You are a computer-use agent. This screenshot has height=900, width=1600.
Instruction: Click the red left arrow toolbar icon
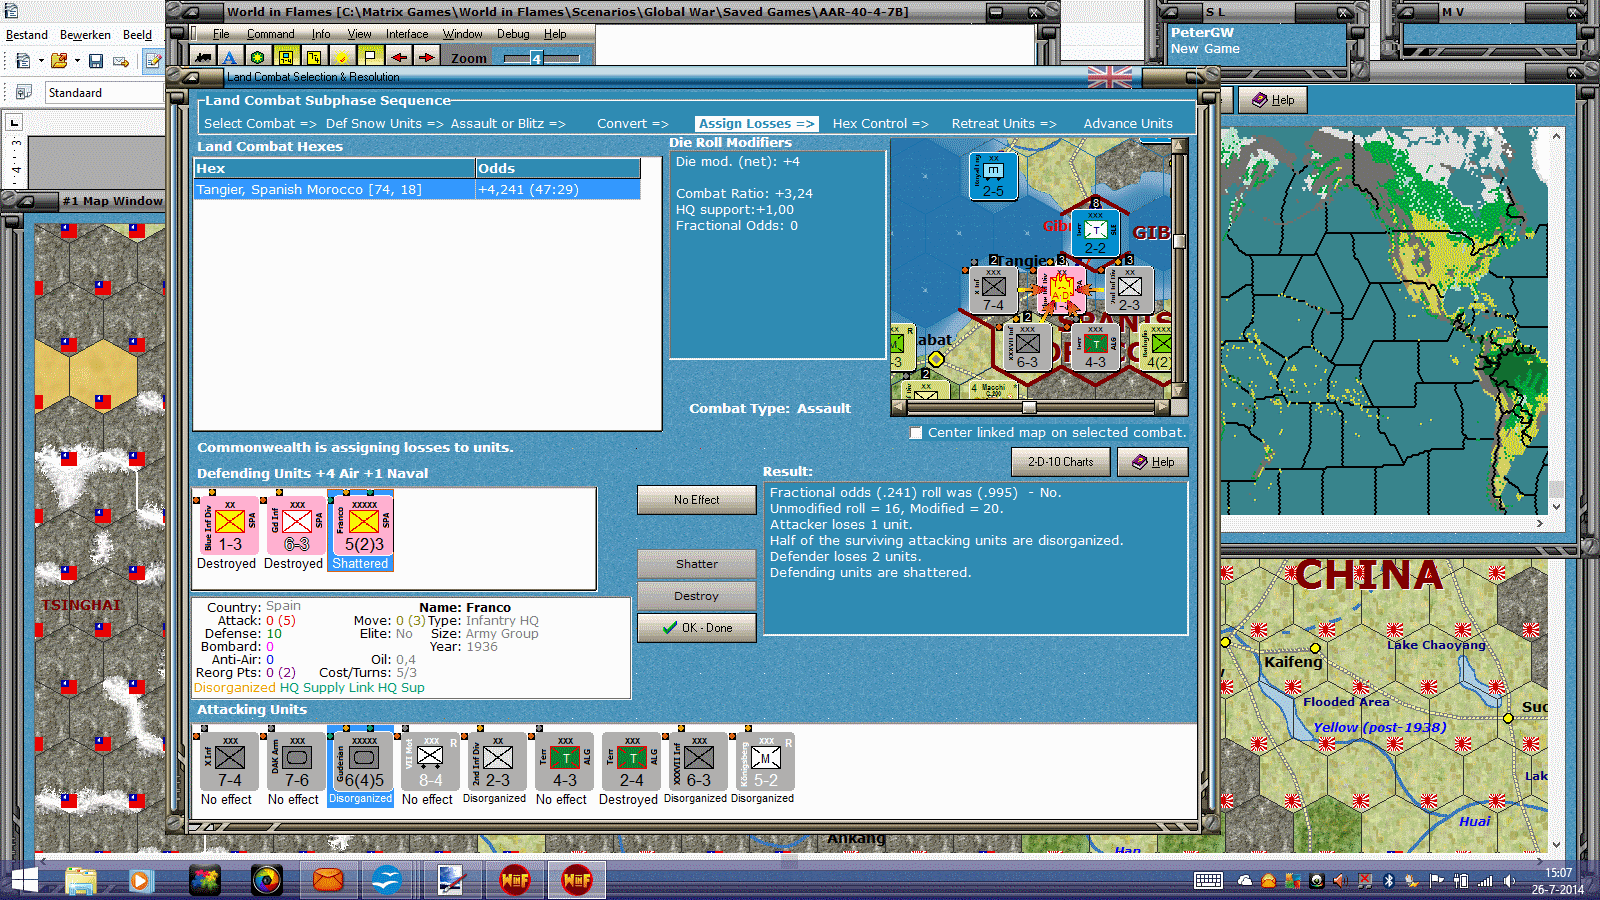click(x=398, y=58)
